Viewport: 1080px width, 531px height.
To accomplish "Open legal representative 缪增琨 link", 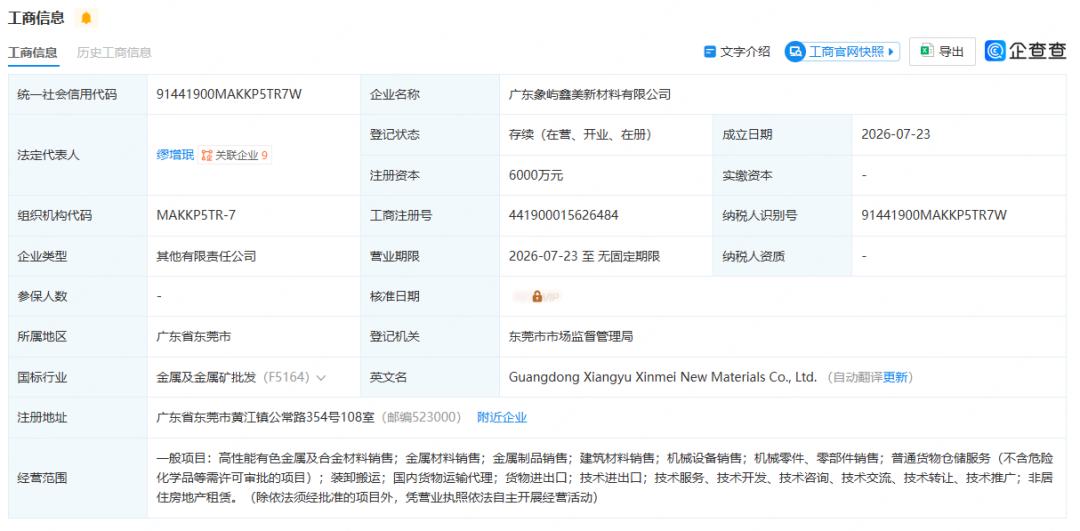I will pyautogui.click(x=175, y=156).
